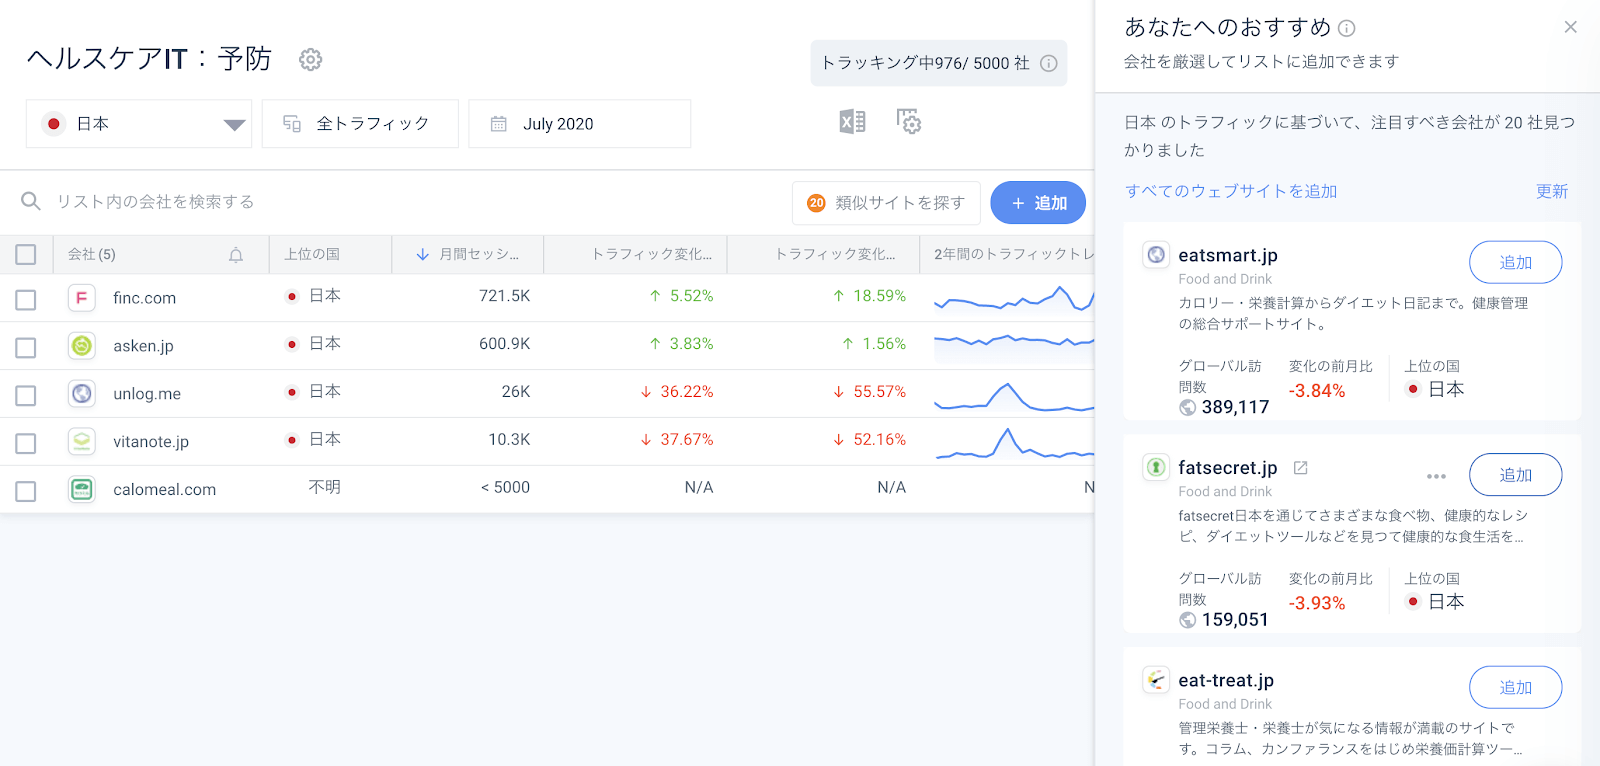Screen dimensions: 1600x766
Task: Click finc.com favicon
Action: click(82, 298)
